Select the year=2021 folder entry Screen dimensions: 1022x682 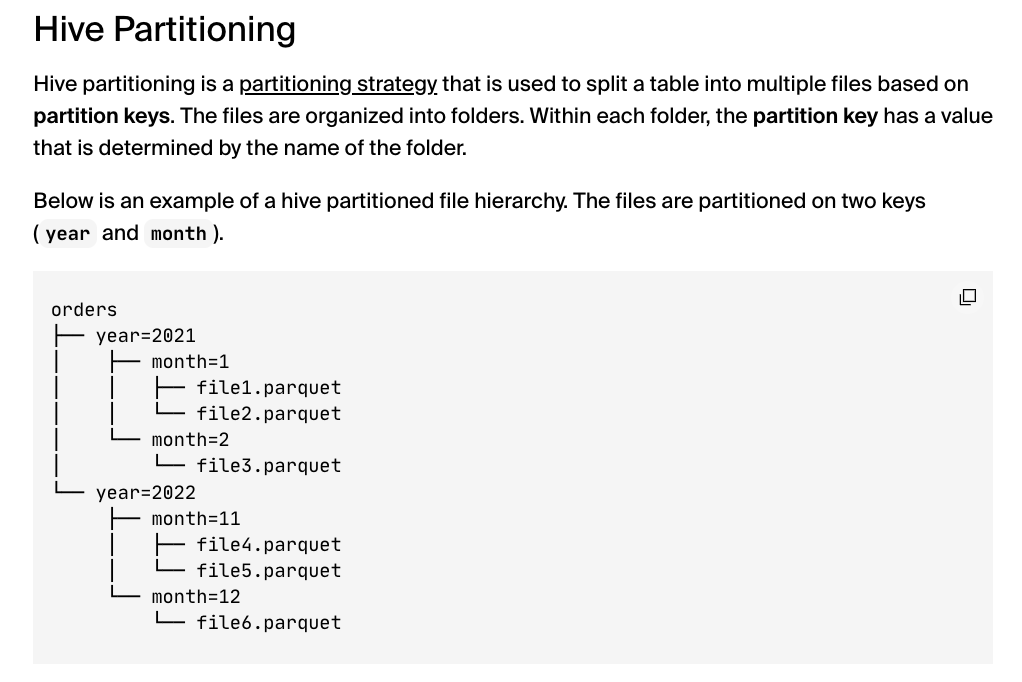(146, 336)
